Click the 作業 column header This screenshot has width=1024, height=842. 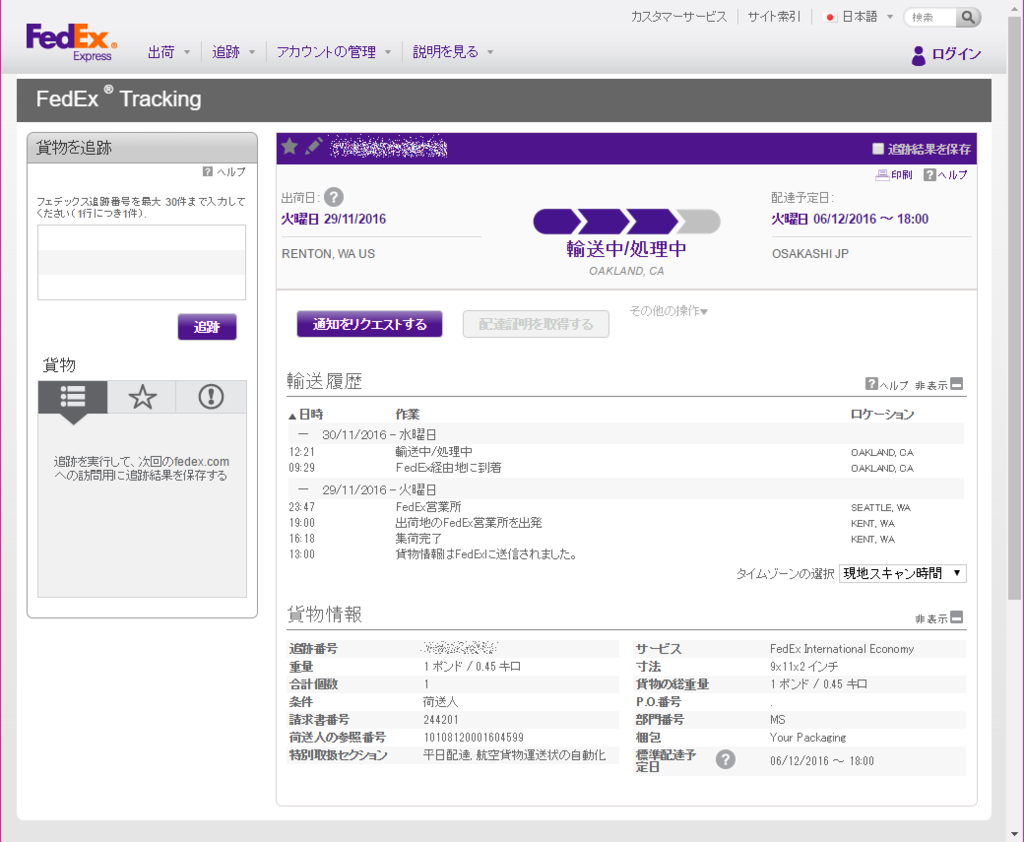pos(408,414)
